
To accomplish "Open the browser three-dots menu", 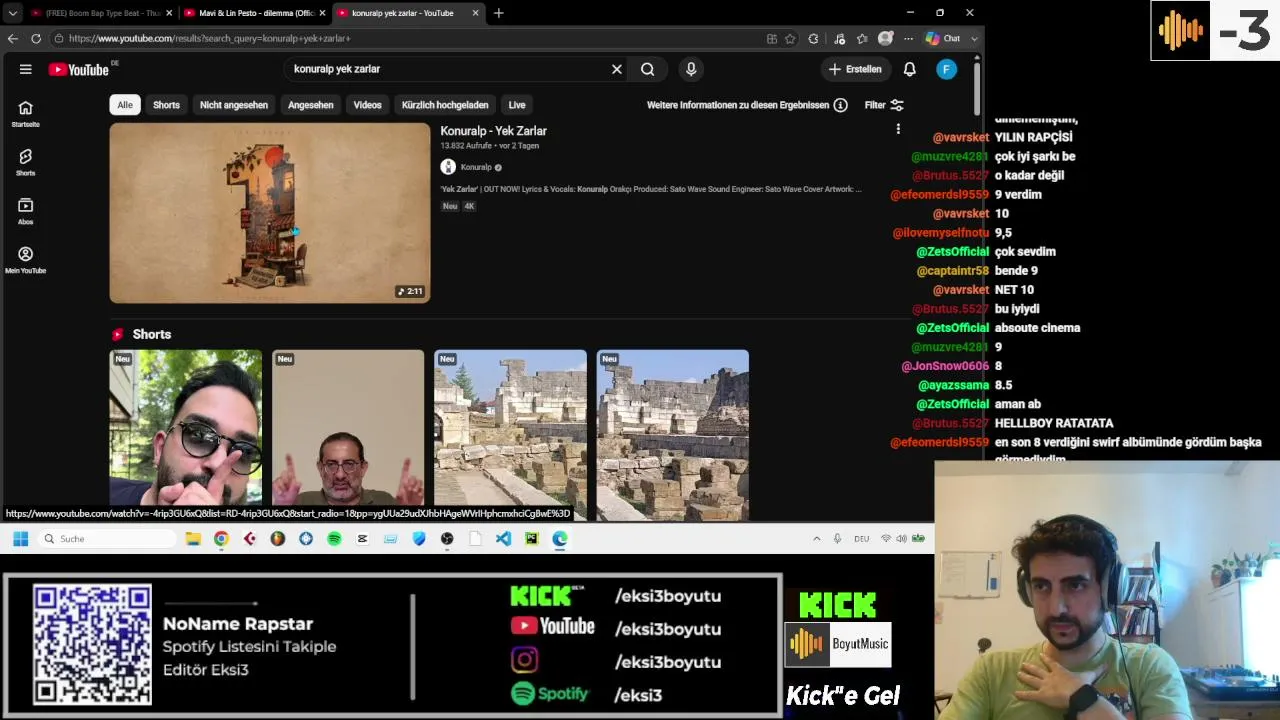I will (908, 38).
